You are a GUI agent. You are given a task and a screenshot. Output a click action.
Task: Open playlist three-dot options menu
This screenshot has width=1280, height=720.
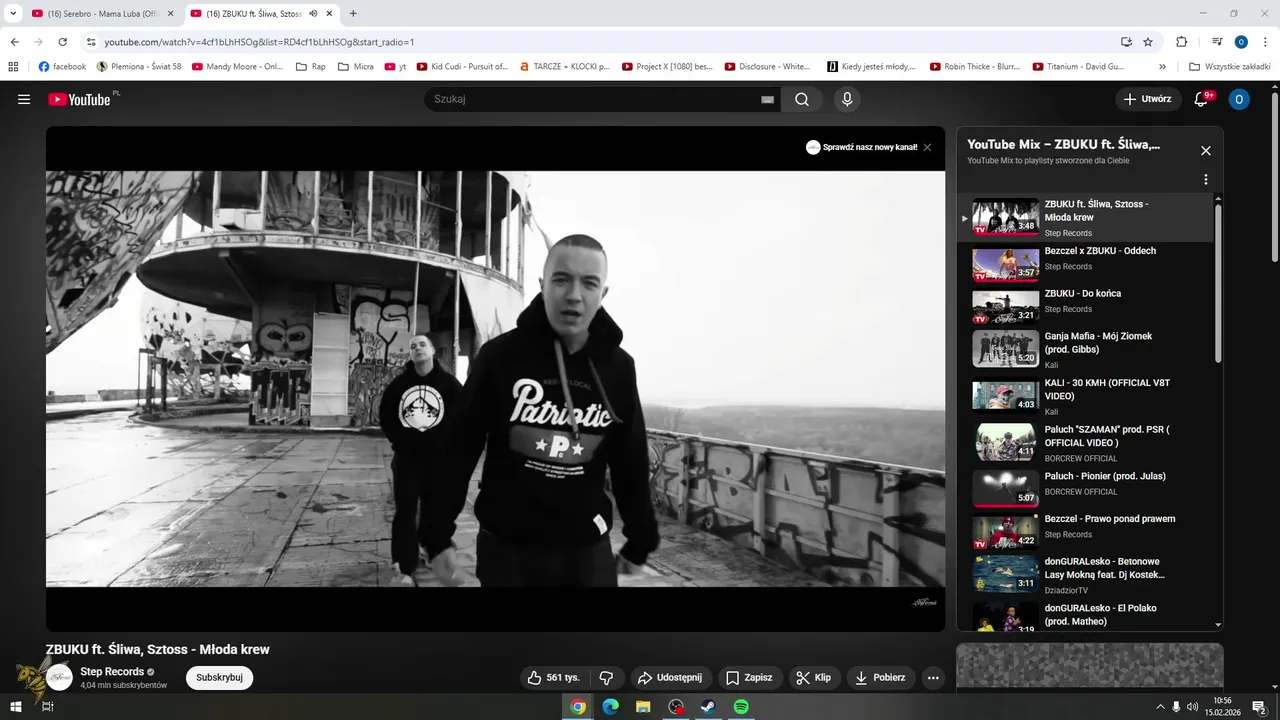[1206, 179]
